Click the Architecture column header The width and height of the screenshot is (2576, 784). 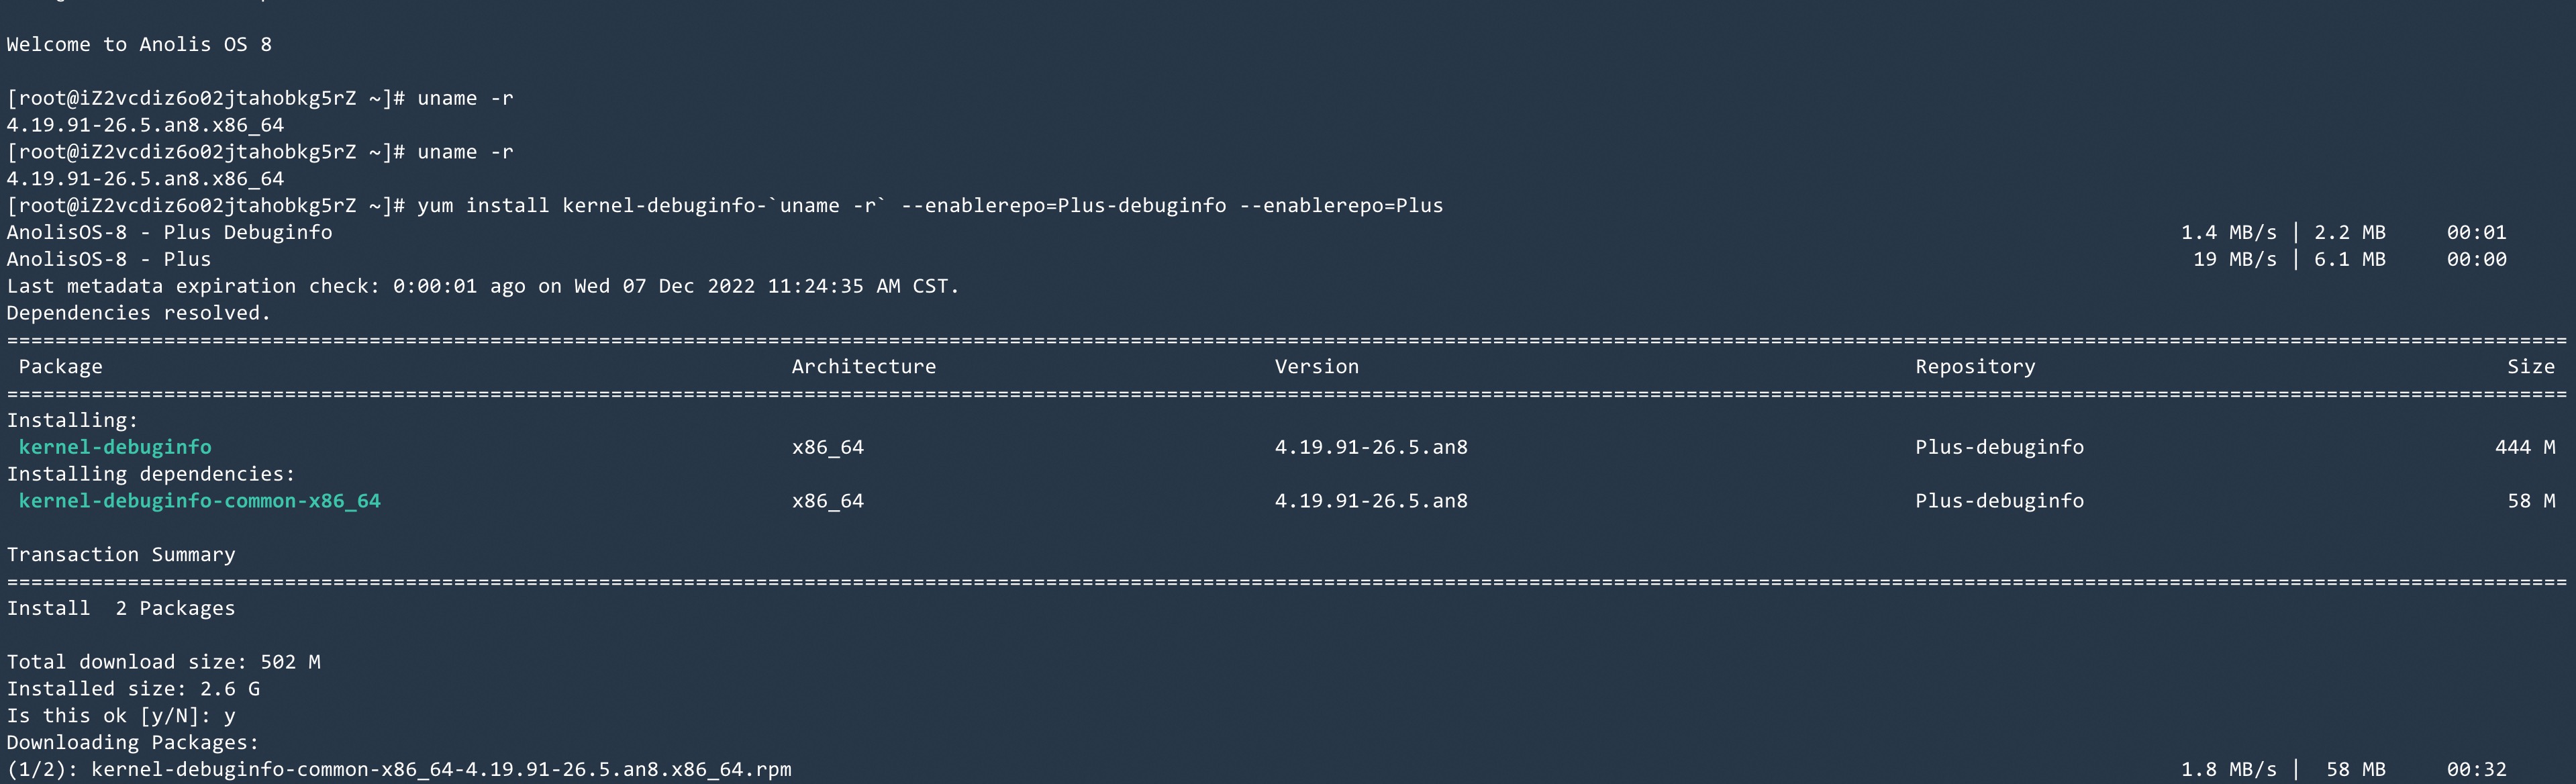[863, 367]
